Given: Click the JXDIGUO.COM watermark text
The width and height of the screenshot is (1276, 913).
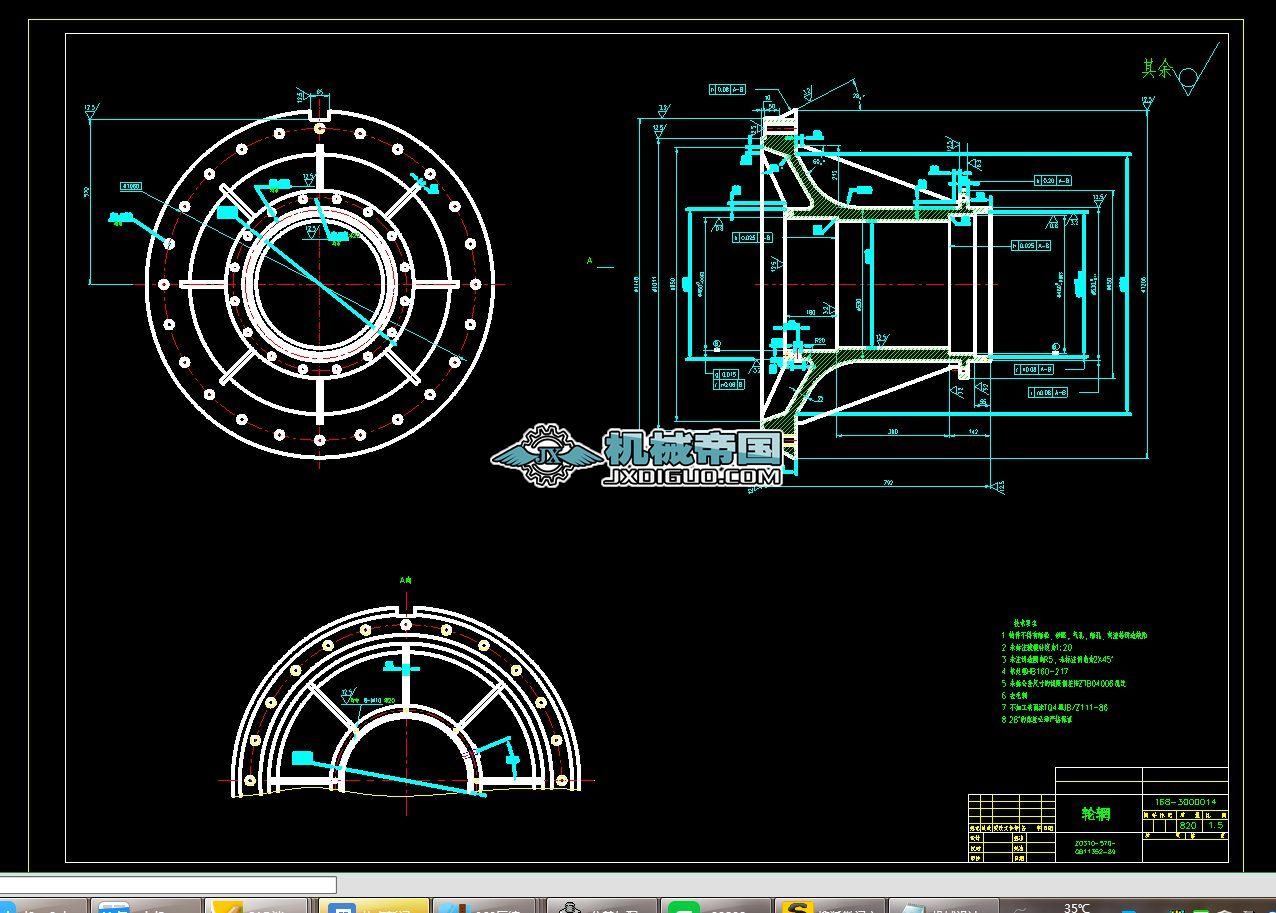Looking at the screenshot, I should coord(692,478).
